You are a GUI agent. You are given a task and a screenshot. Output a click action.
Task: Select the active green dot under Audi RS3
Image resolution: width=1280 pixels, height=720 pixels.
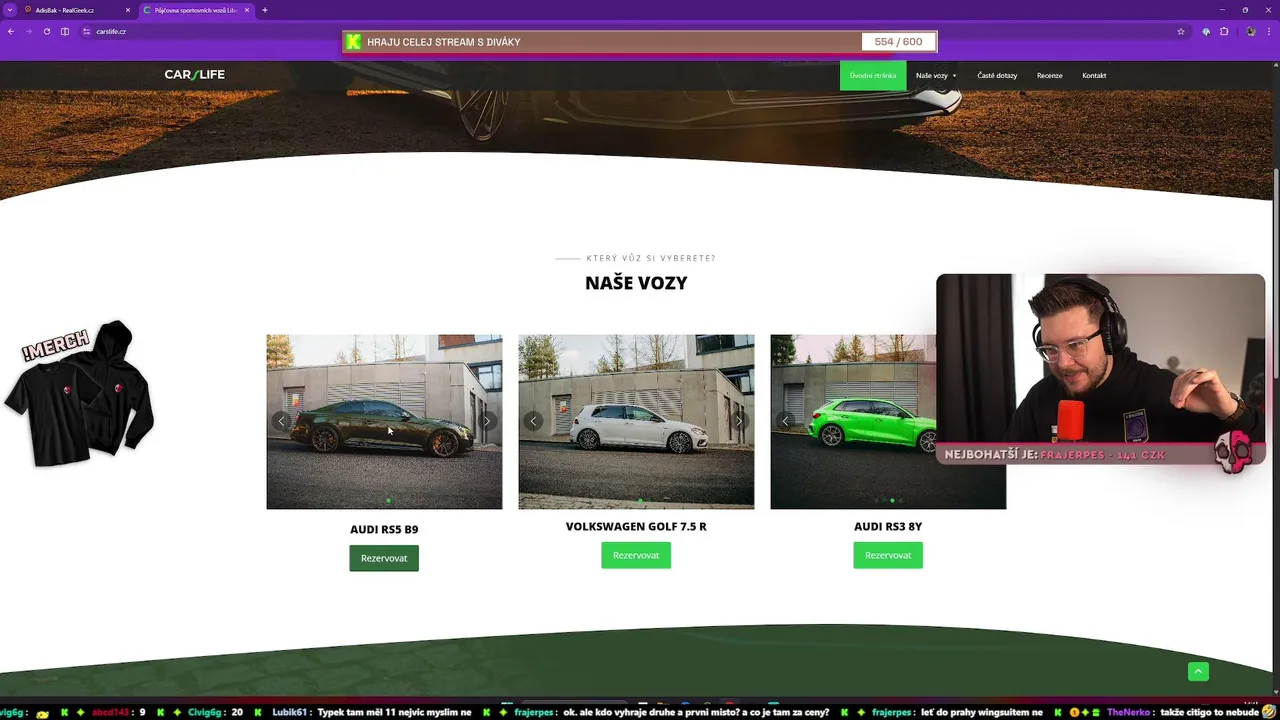pyautogui.click(x=892, y=500)
